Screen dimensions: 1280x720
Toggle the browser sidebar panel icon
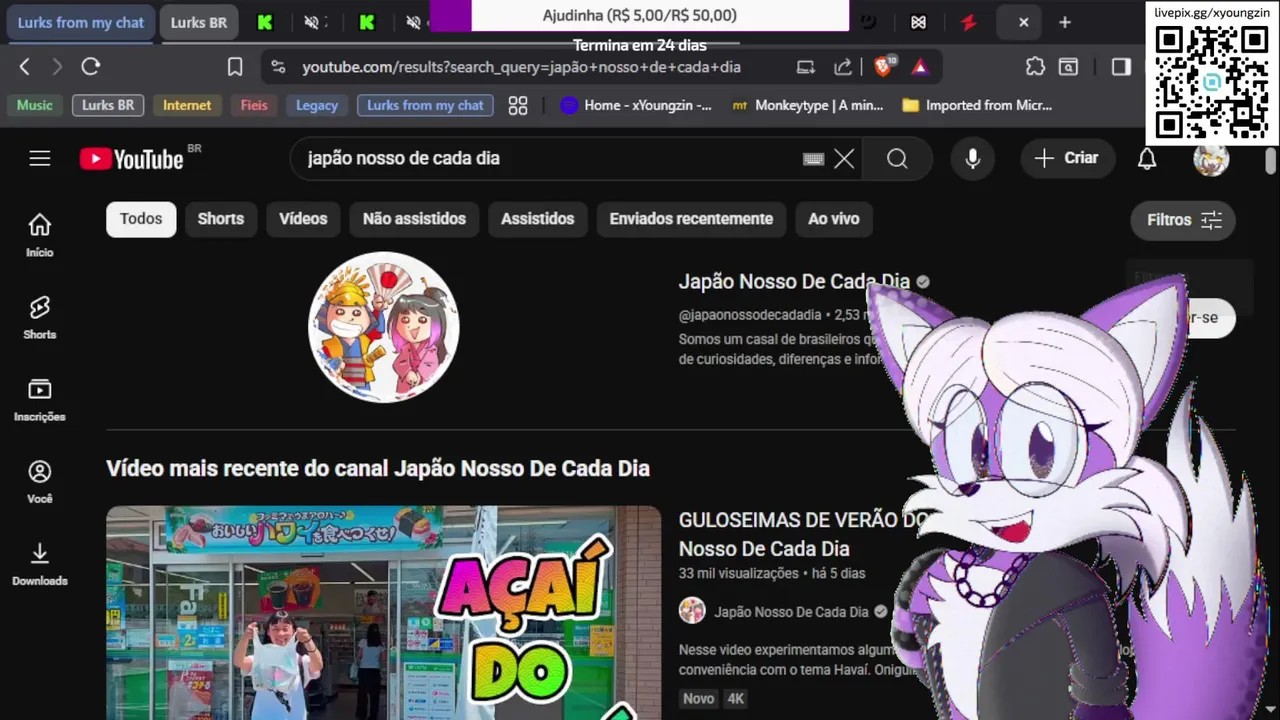click(1121, 66)
